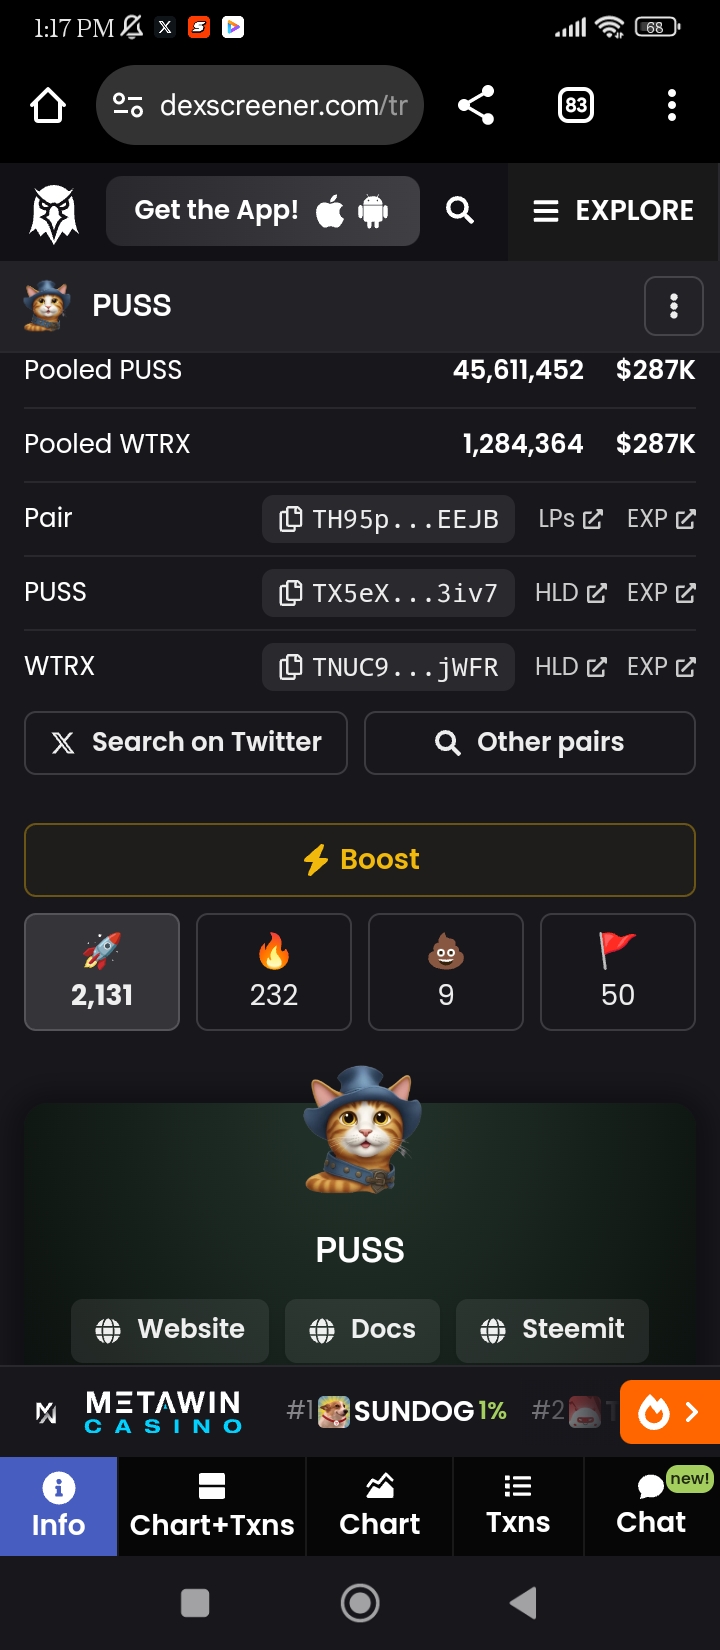Tap the DEX Screener owl logo

[x=54, y=212]
